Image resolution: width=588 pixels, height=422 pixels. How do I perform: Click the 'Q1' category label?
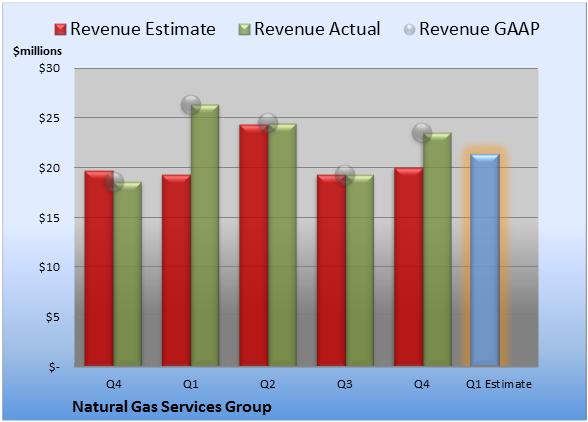(190, 384)
